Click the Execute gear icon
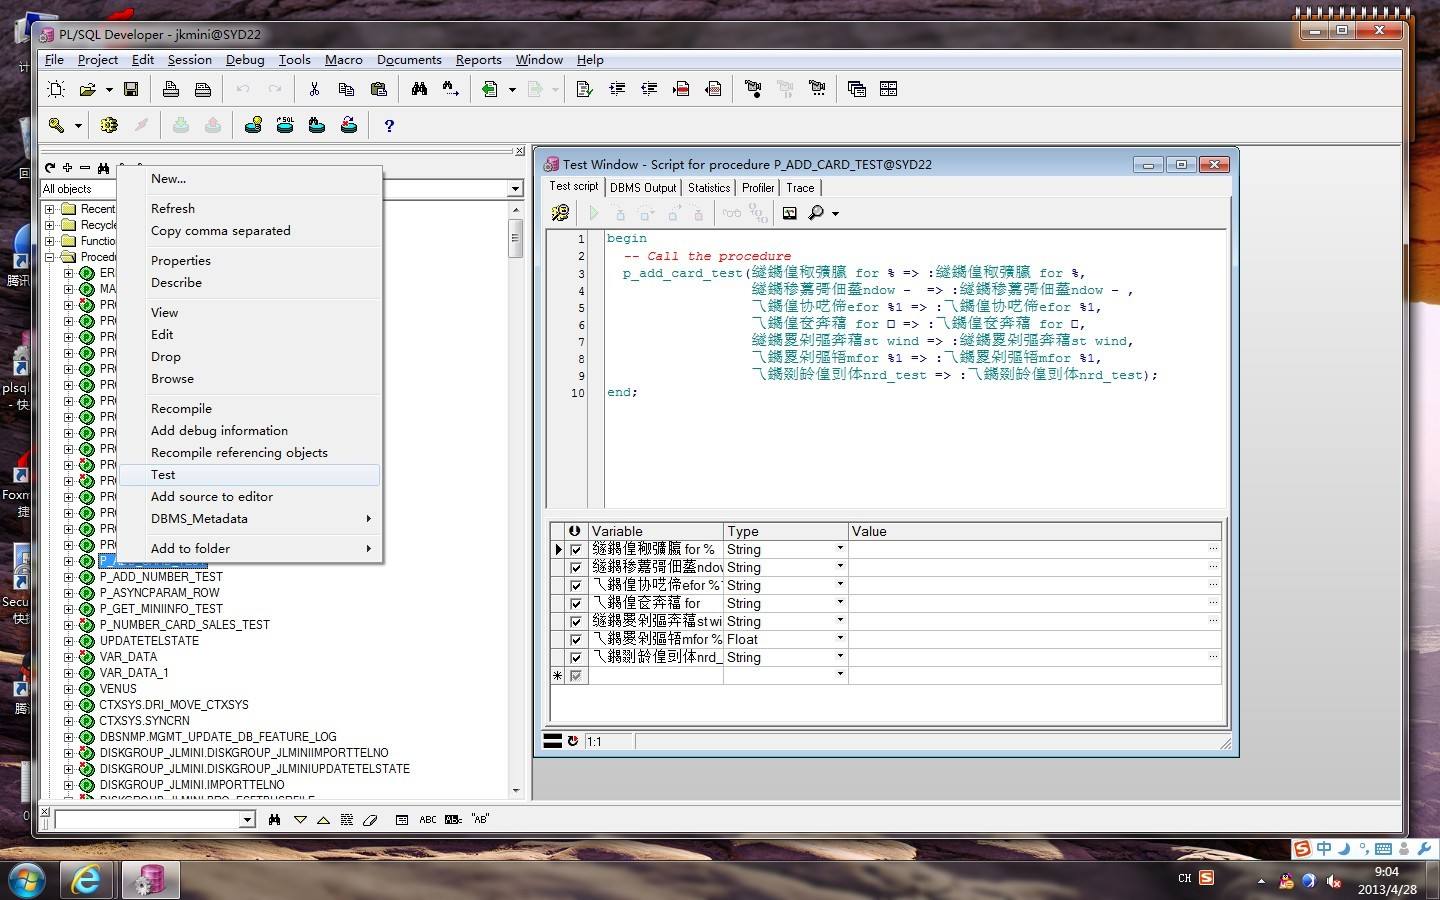This screenshot has width=1440, height=900. tap(109, 125)
